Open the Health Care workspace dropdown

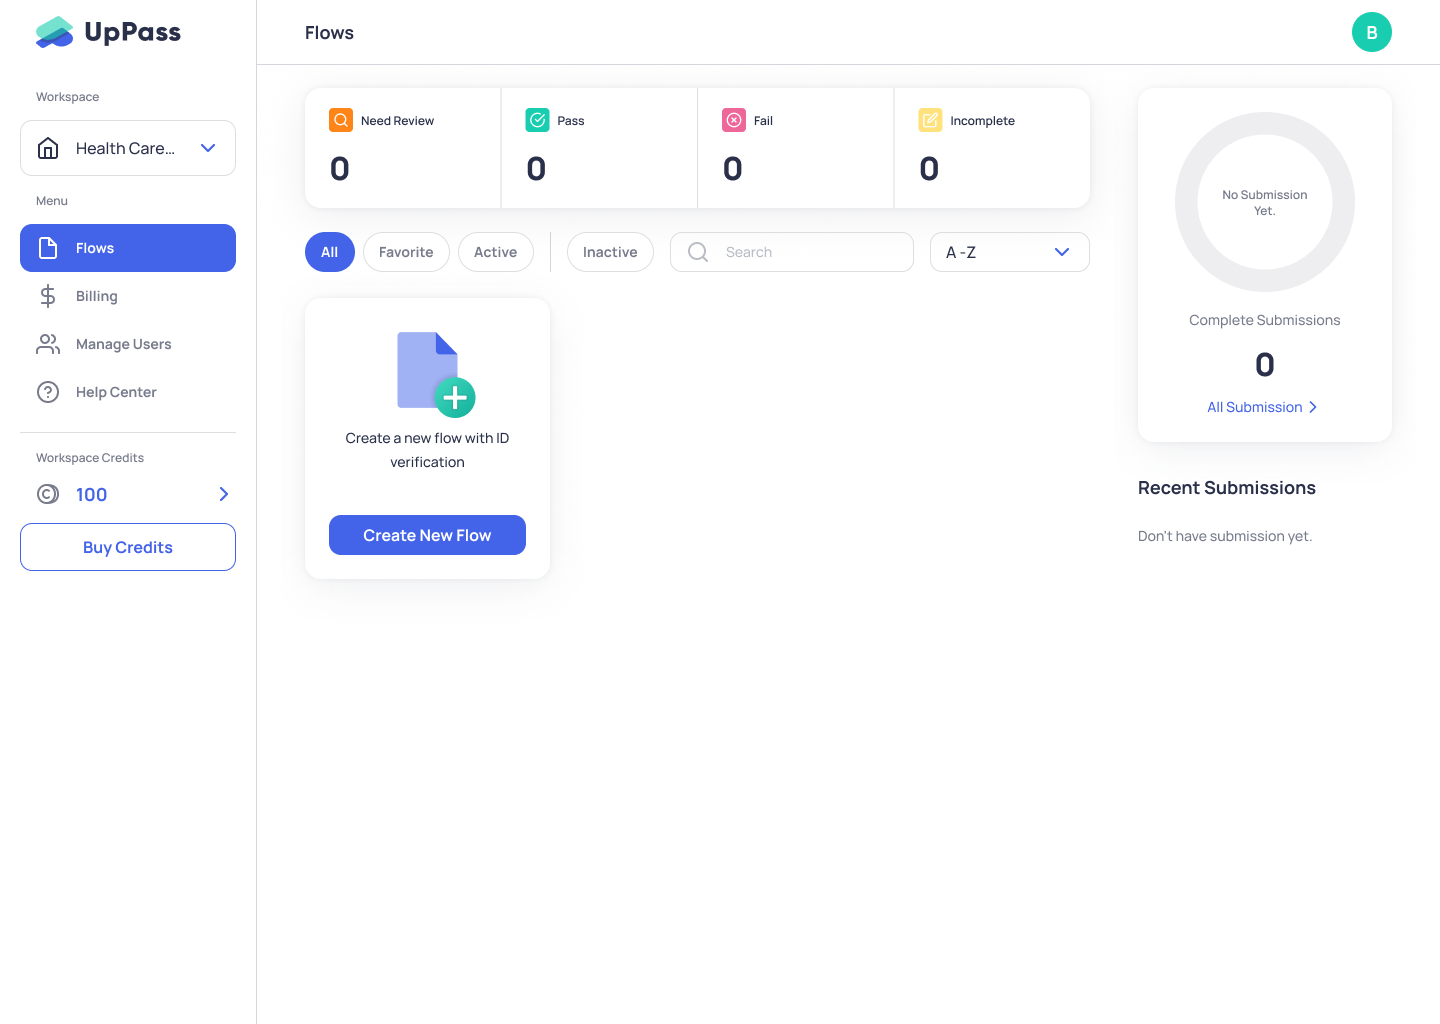[x=128, y=148]
